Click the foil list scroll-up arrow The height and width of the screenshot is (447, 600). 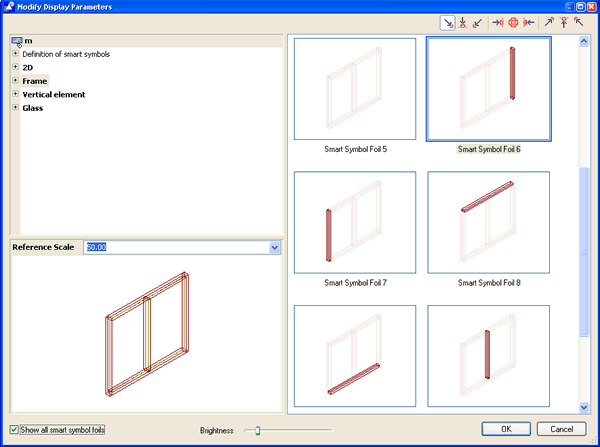tap(584, 41)
